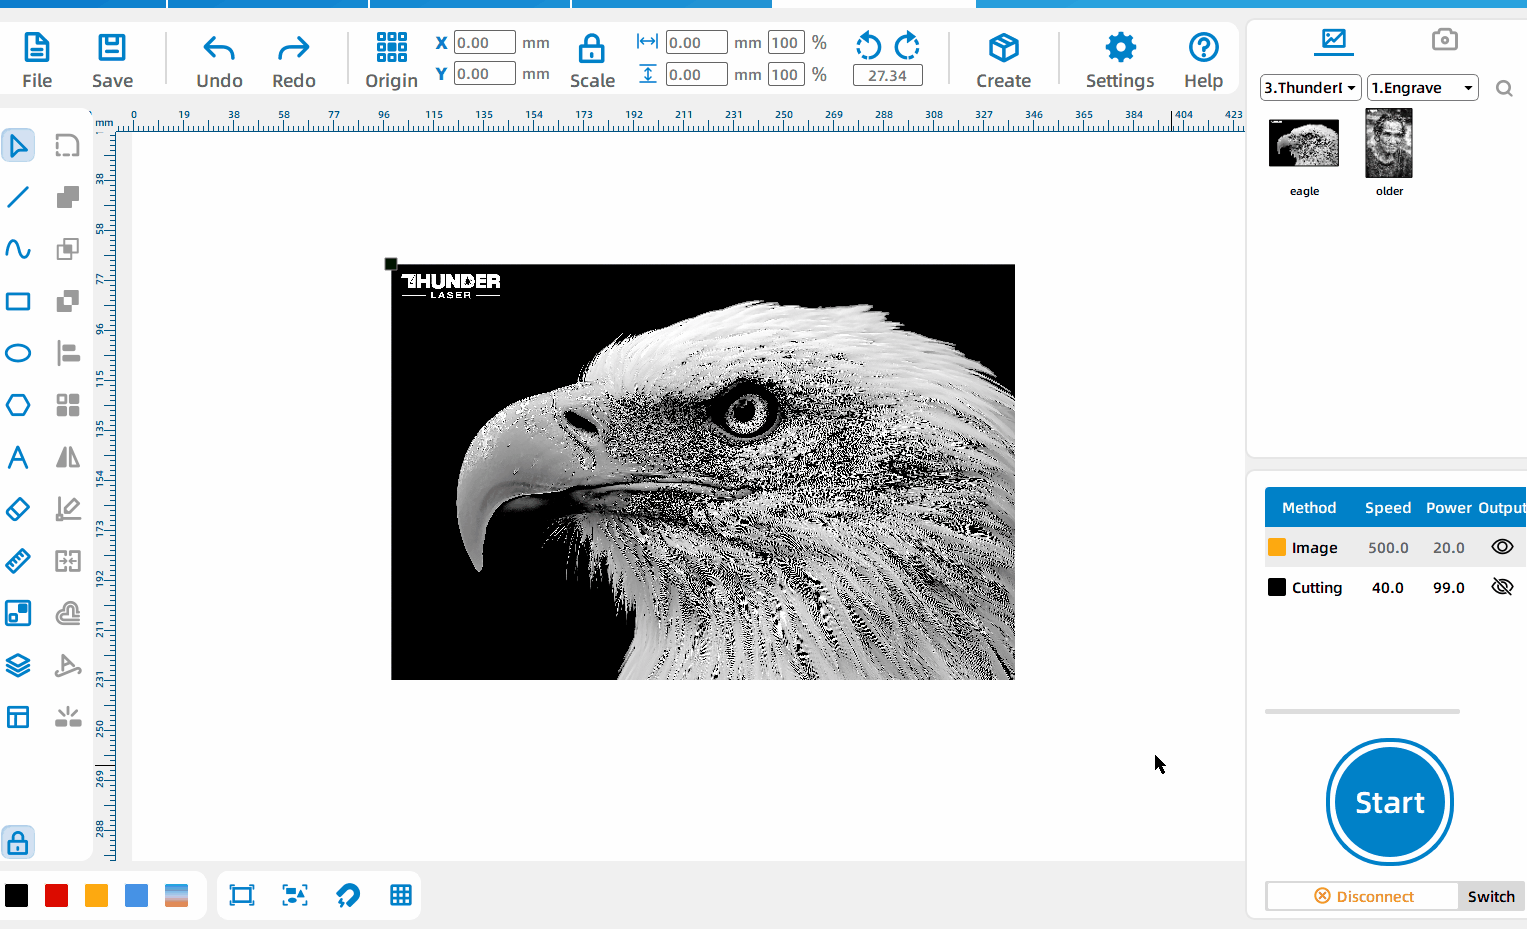Screen dimensions: 1527x929
Task: Click the mirror flip tool
Action: [x=68, y=457]
